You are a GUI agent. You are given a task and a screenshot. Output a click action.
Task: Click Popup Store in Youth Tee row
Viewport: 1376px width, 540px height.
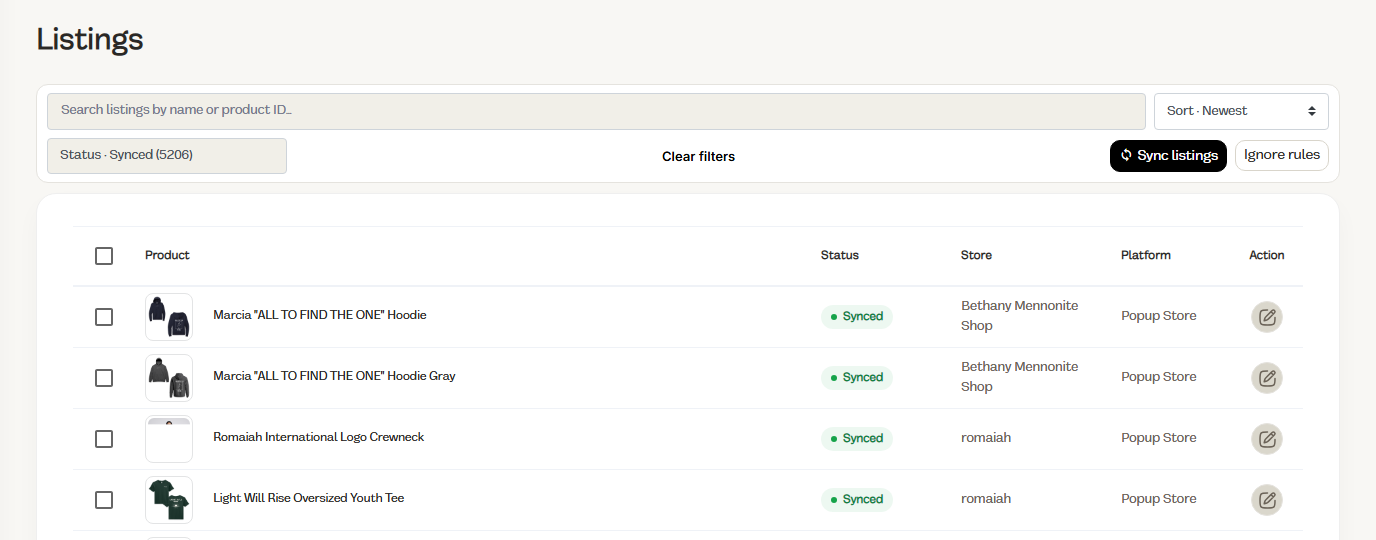(1159, 499)
